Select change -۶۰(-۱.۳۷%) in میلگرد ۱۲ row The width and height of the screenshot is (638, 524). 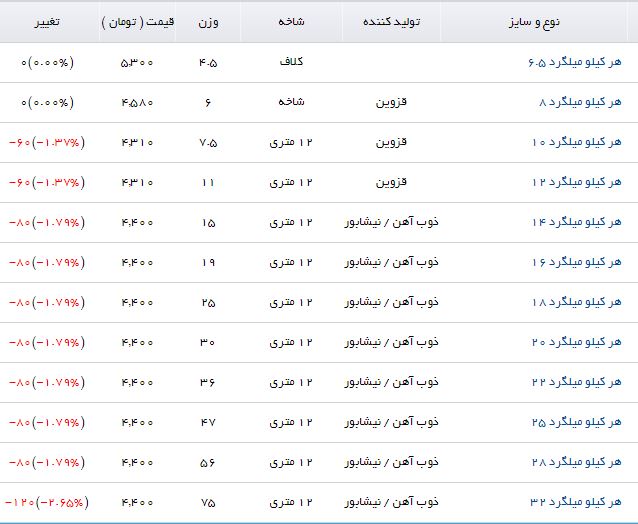point(47,182)
